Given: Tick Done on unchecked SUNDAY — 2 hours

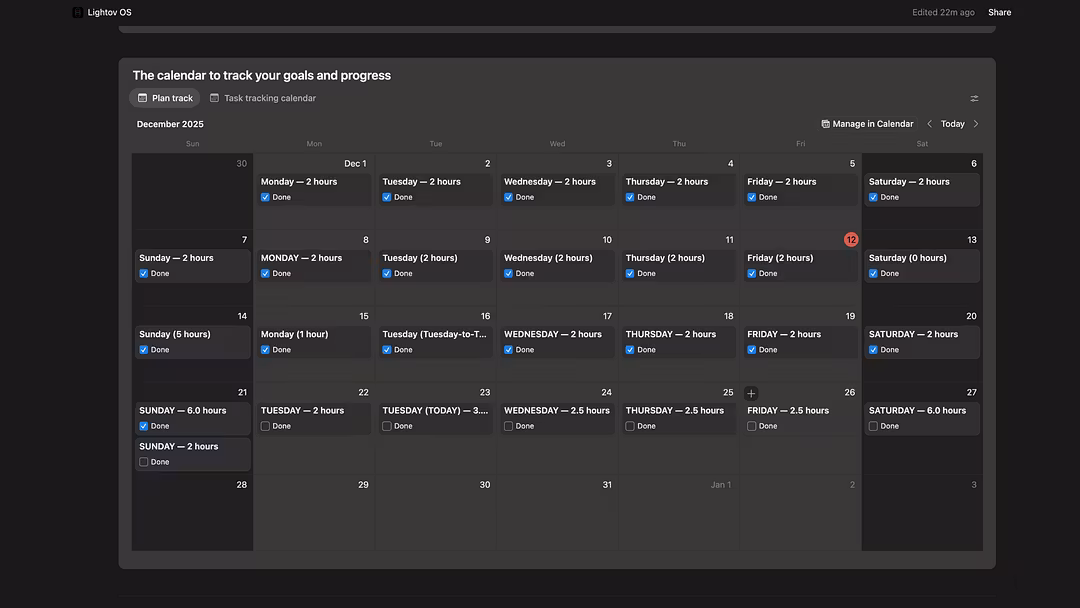Looking at the screenshot, I should 144,462.
